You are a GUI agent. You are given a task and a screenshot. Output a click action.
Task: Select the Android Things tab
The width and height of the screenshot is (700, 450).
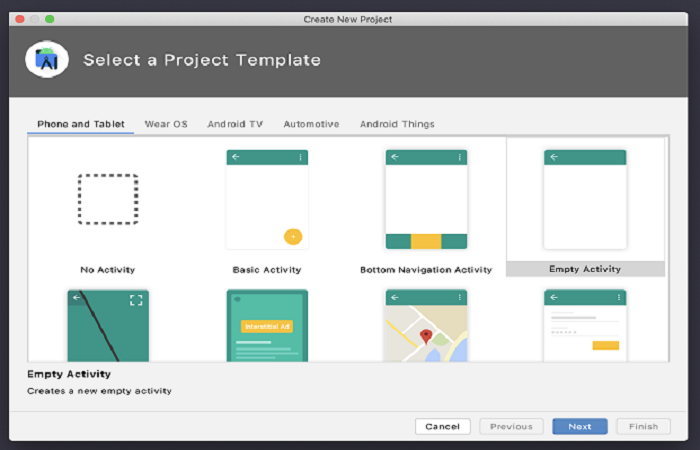point(397,124)
